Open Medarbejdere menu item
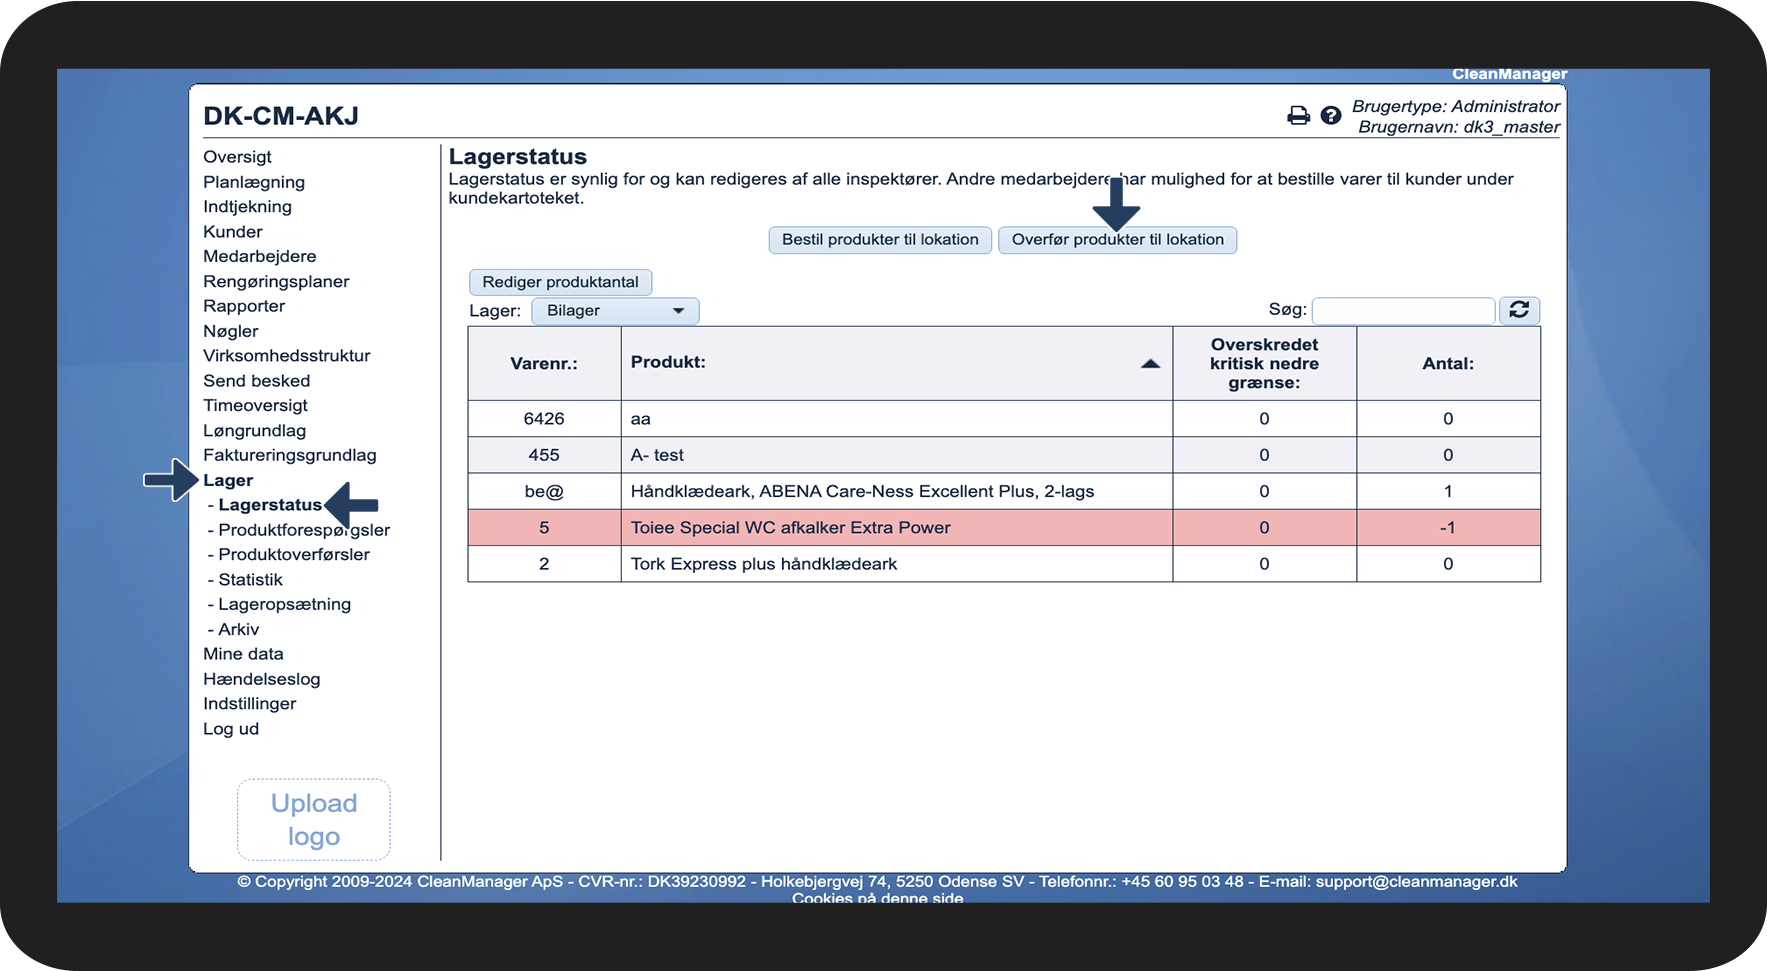The height and width of the screenshot is (971, 1767). point(260,256)
